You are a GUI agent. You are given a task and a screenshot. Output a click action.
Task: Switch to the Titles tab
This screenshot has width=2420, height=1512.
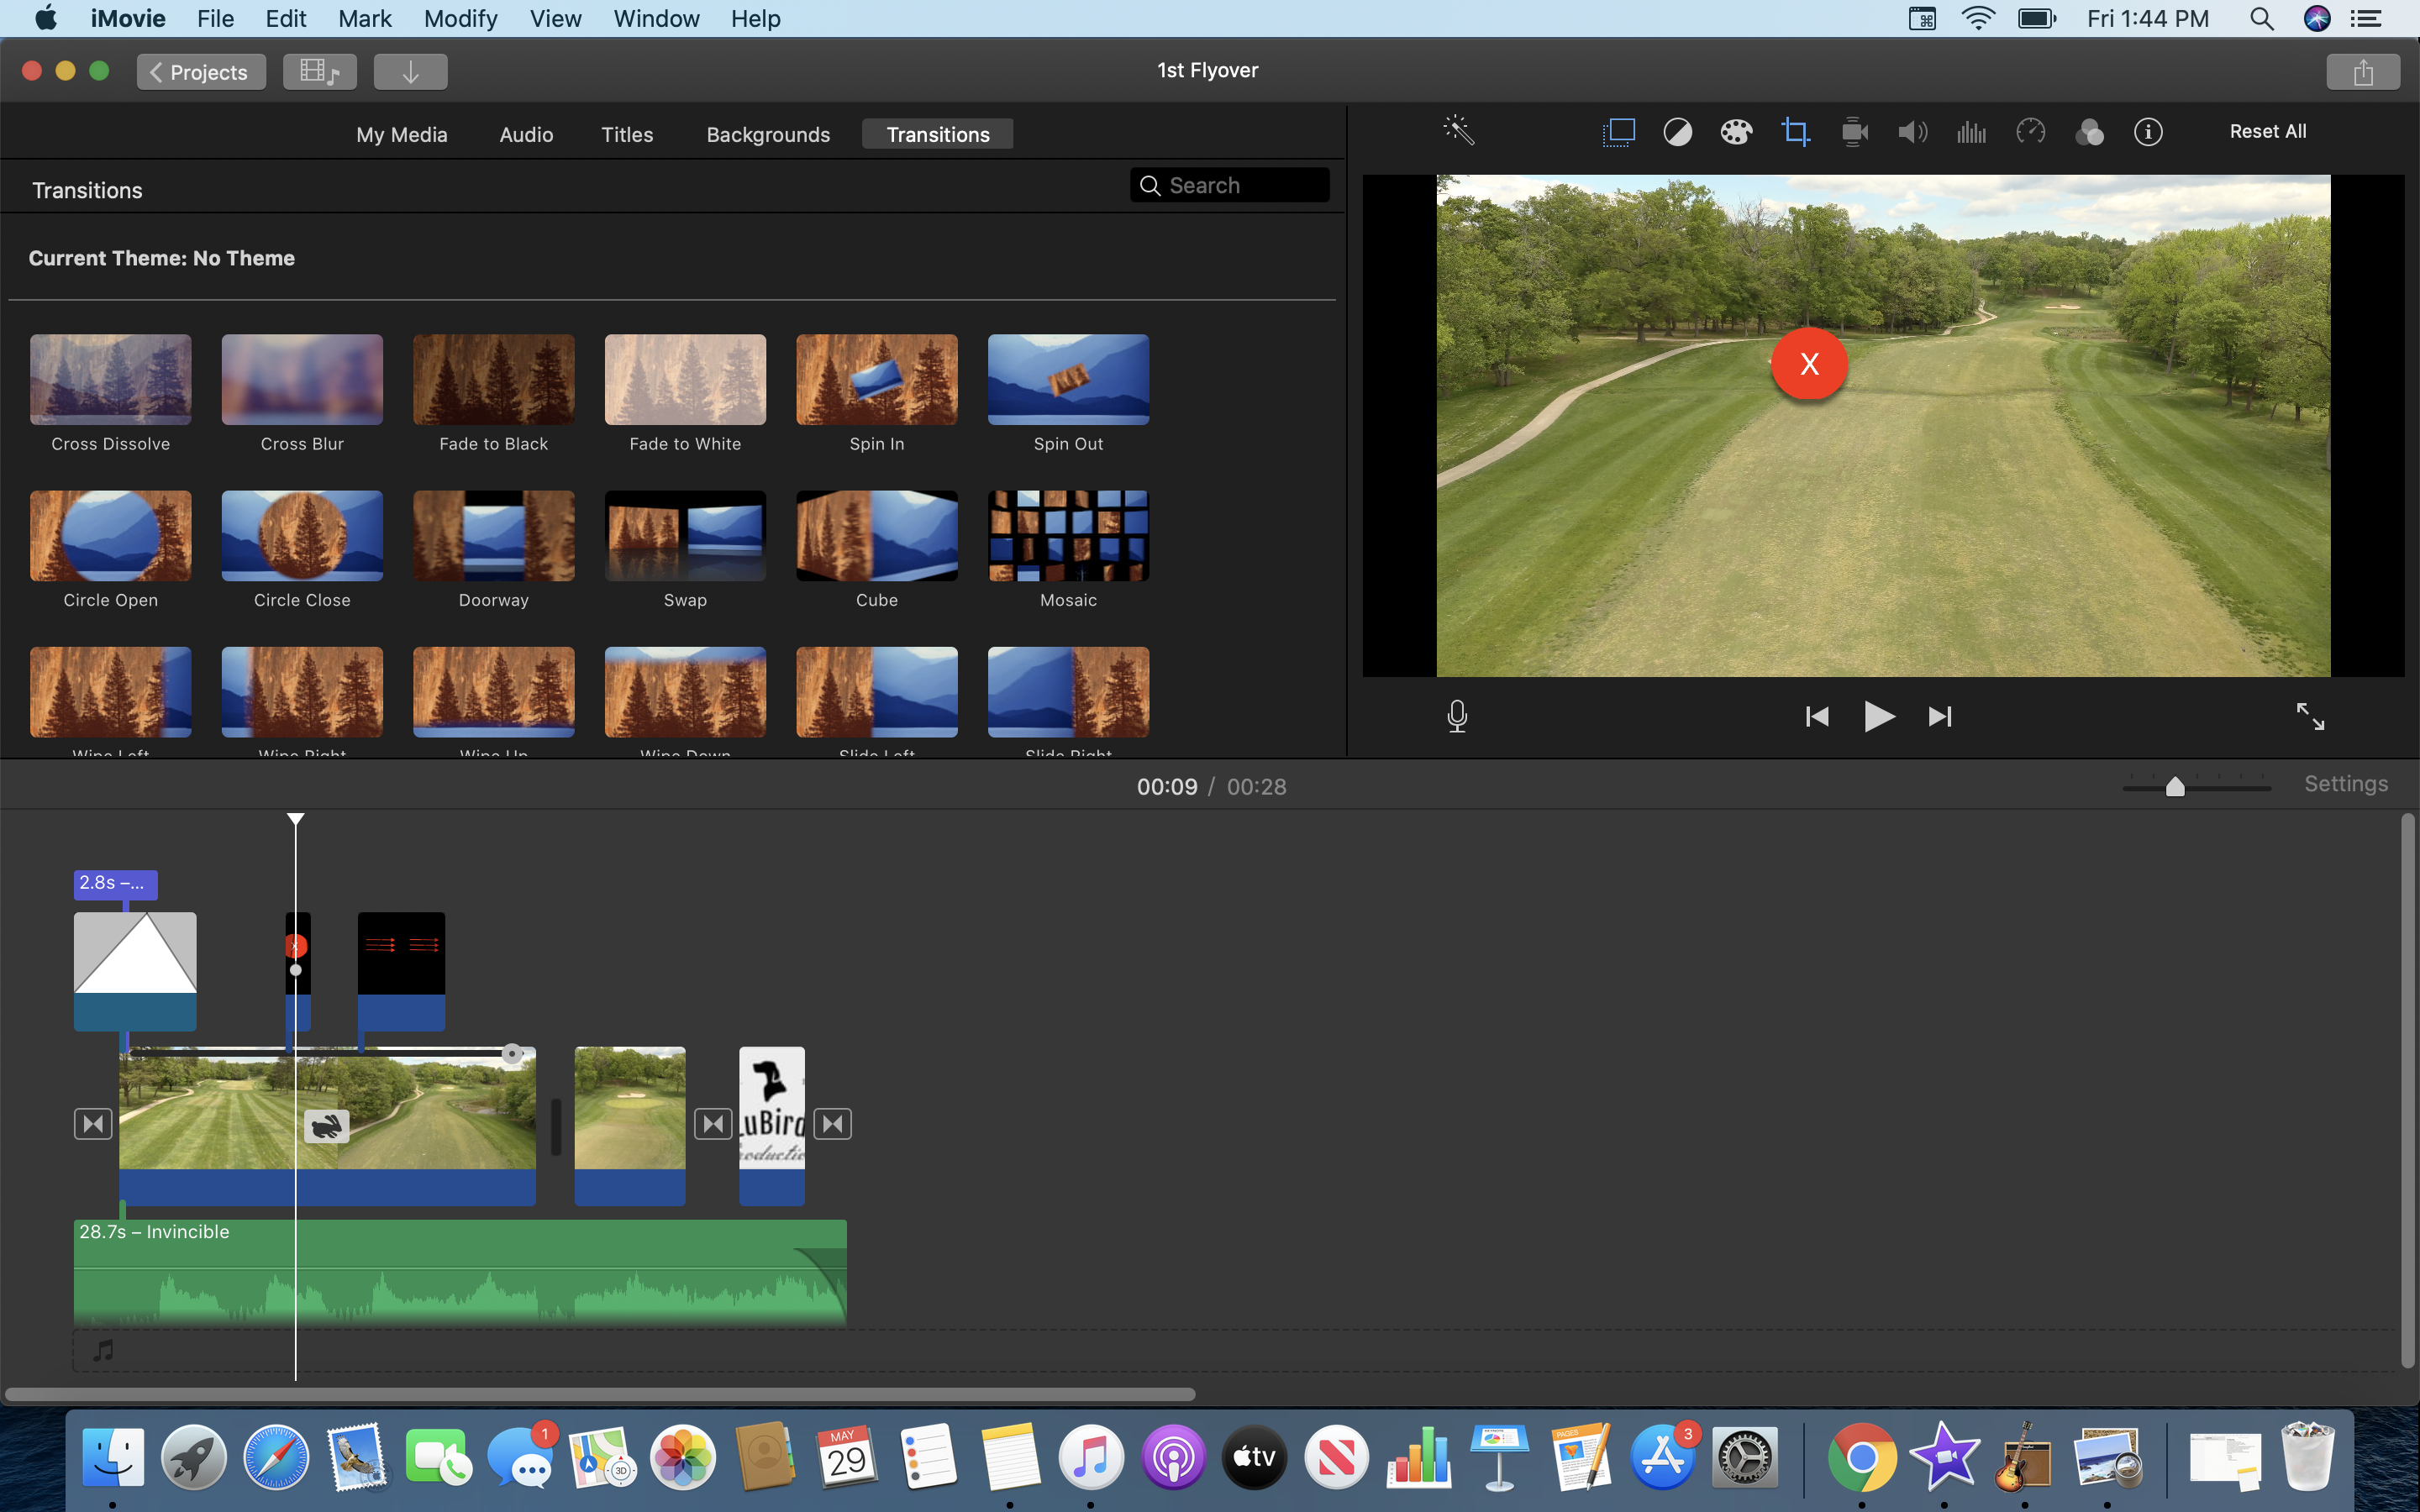point(627,135)
